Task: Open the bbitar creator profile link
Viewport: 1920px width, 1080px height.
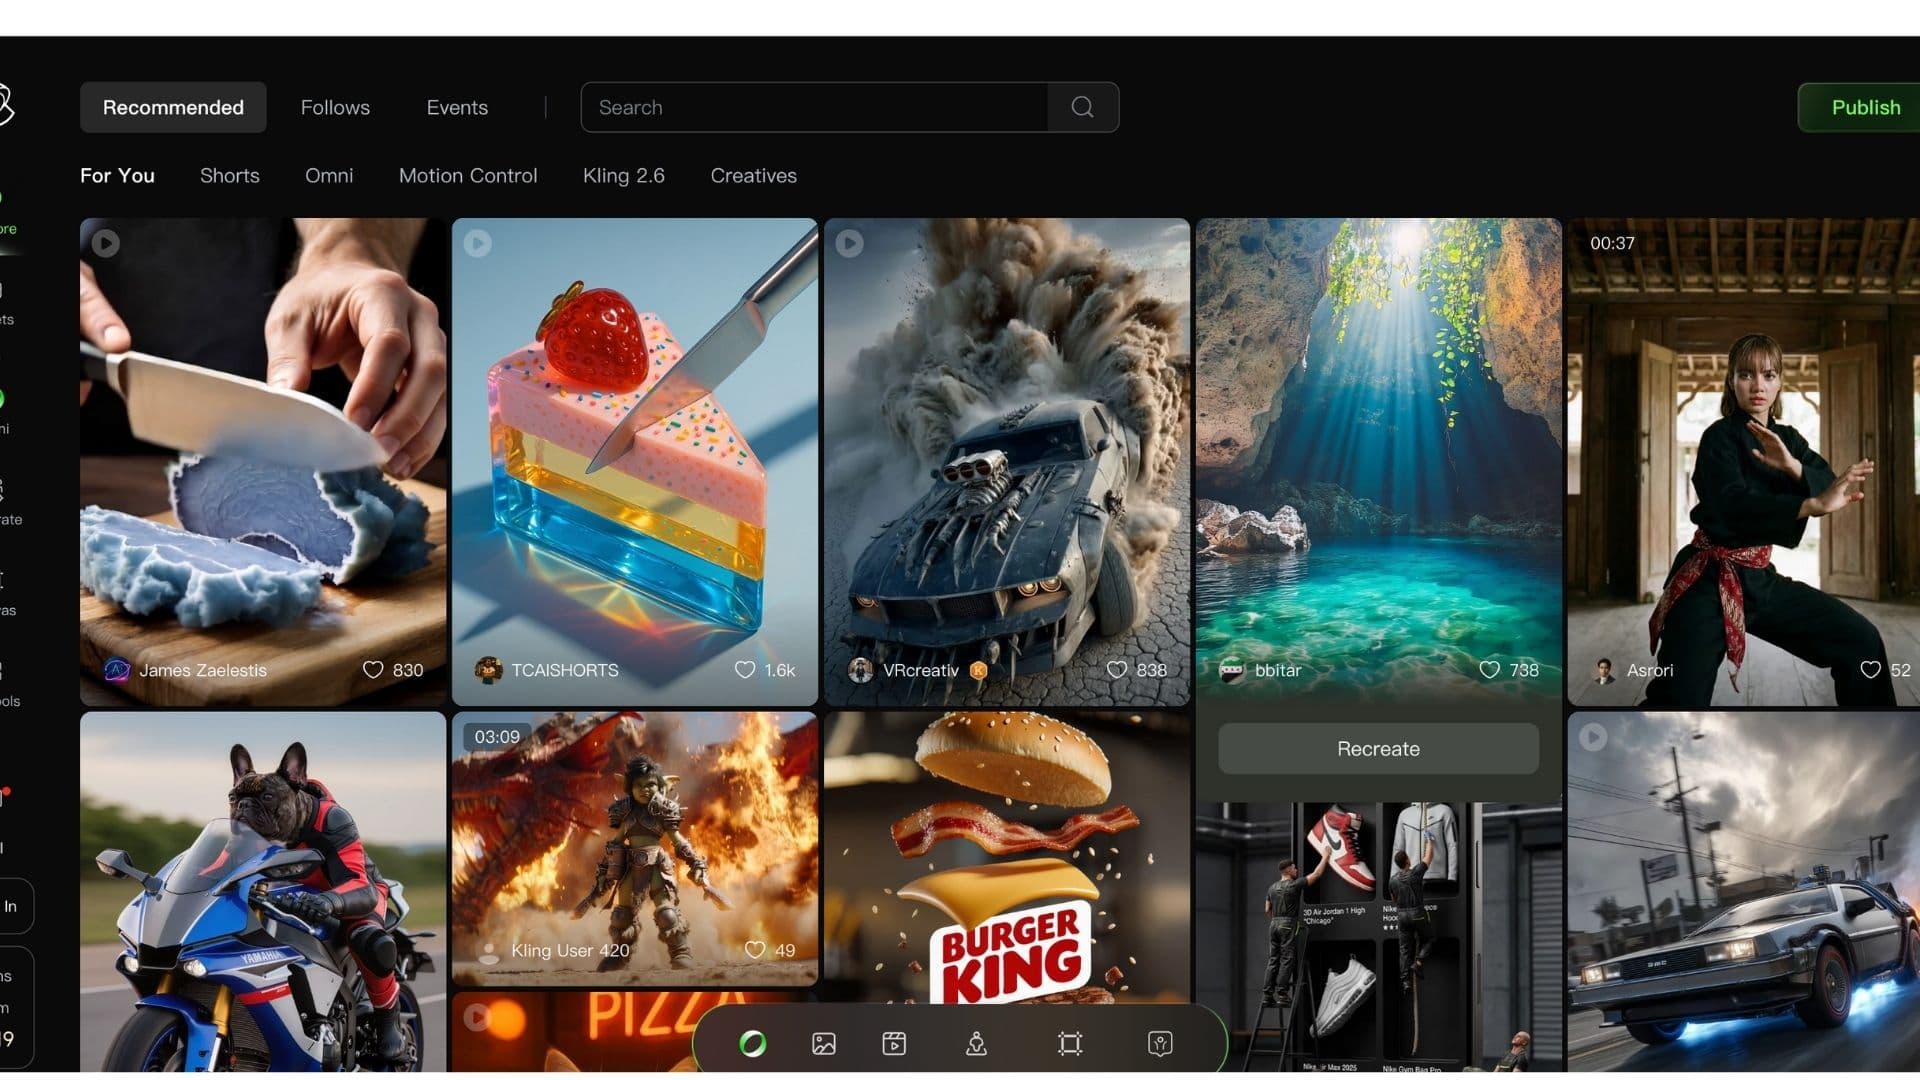Action: coord(1277,671)
